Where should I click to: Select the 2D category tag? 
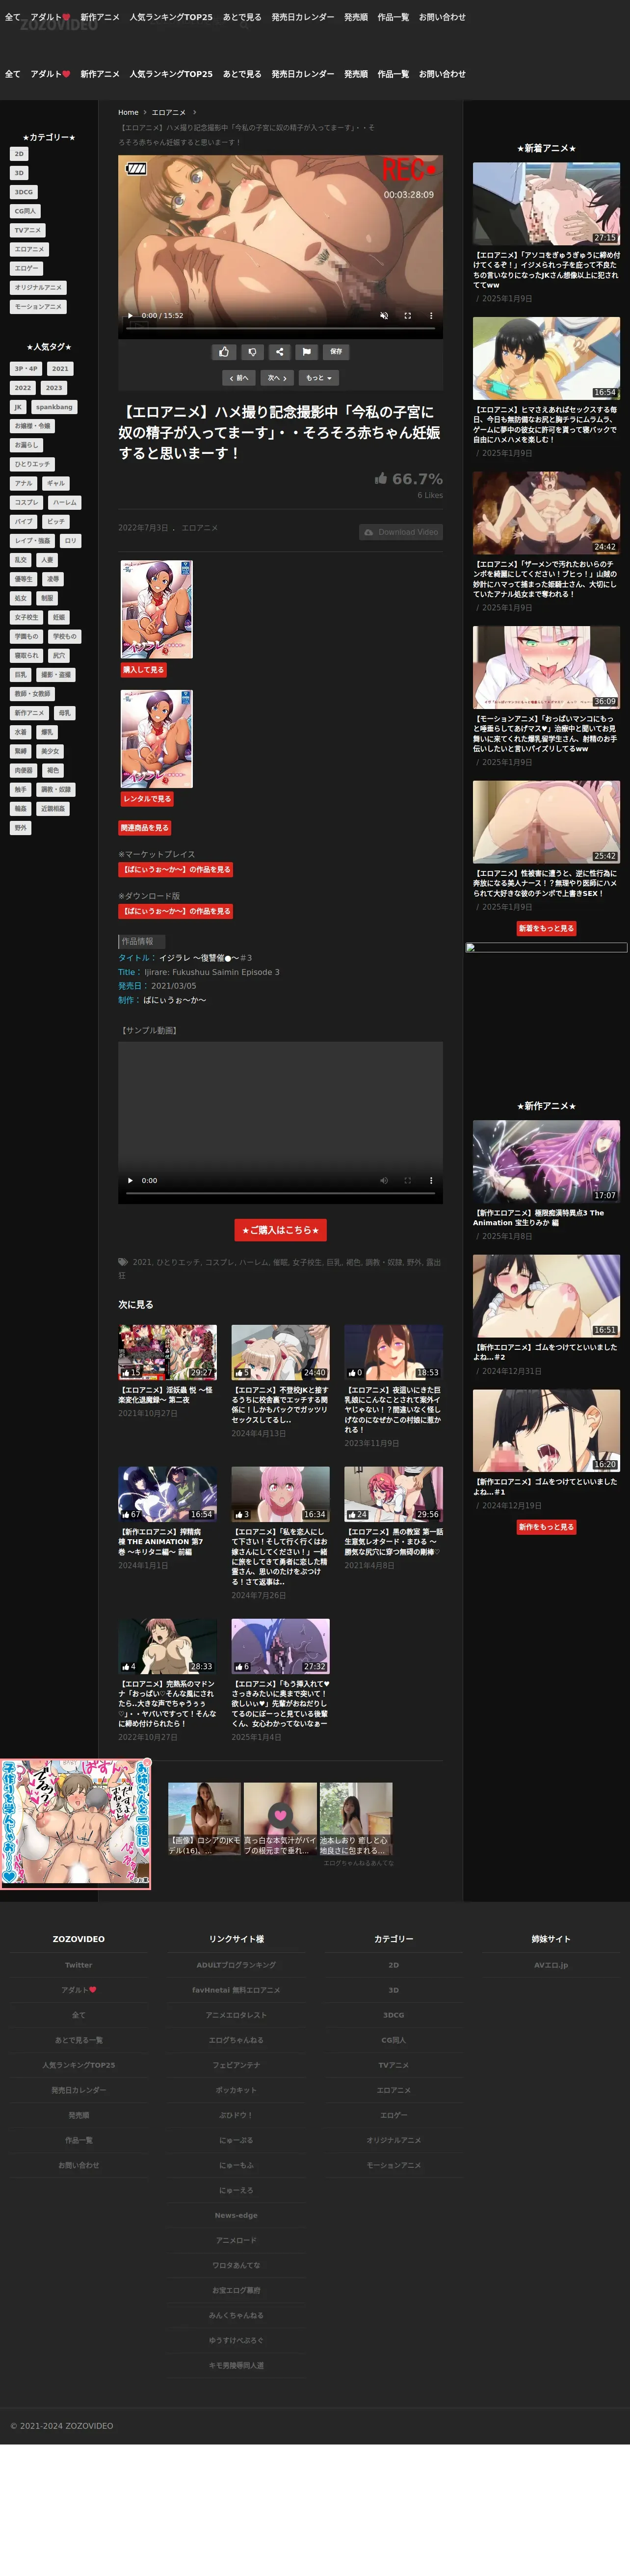(x=19, y=154)
